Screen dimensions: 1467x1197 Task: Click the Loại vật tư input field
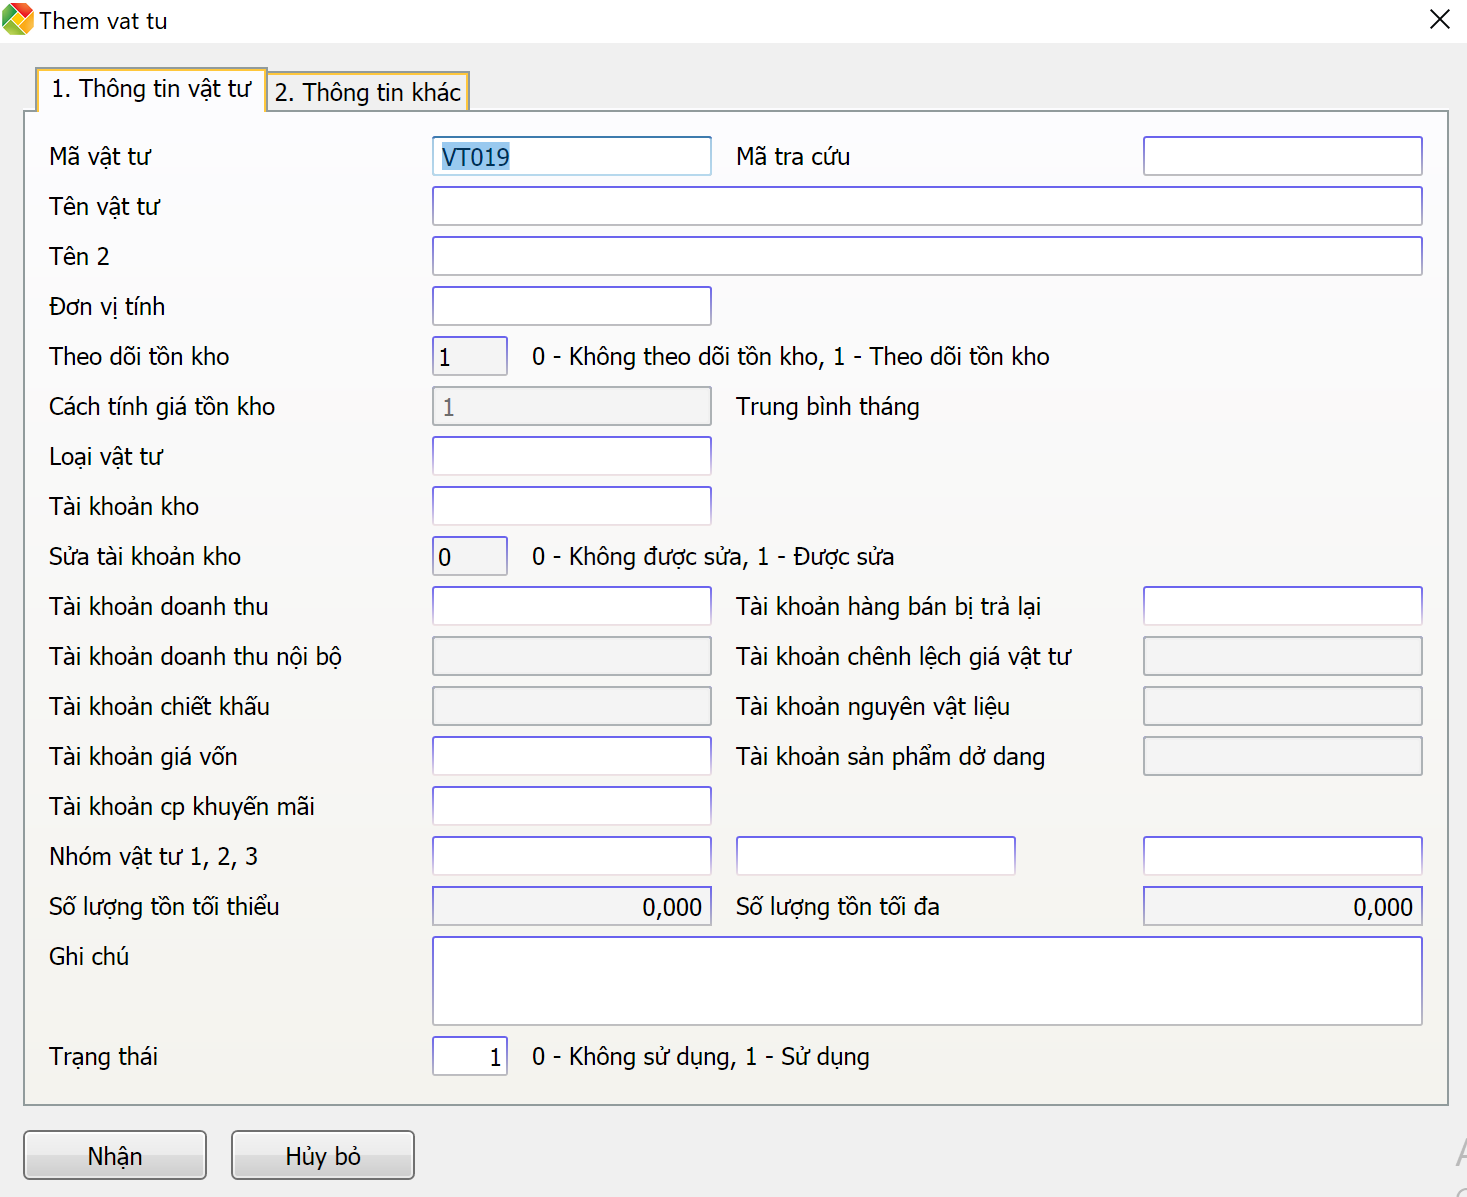[572, 456]
